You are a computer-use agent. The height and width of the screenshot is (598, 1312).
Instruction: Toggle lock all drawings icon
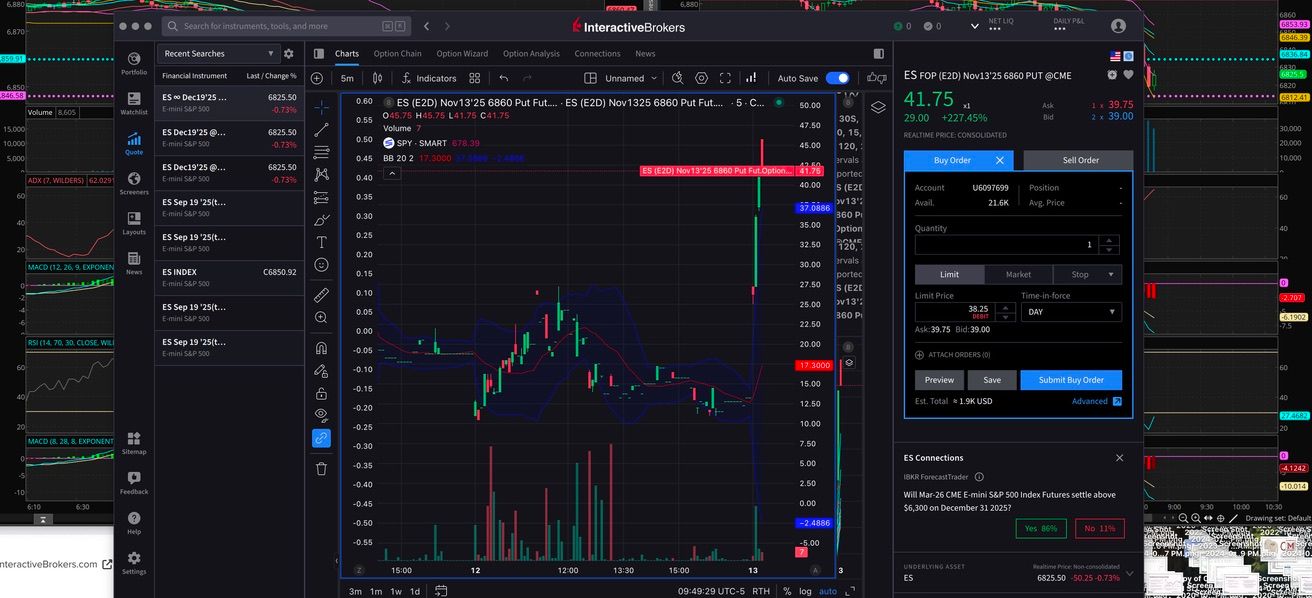point(321,393)
